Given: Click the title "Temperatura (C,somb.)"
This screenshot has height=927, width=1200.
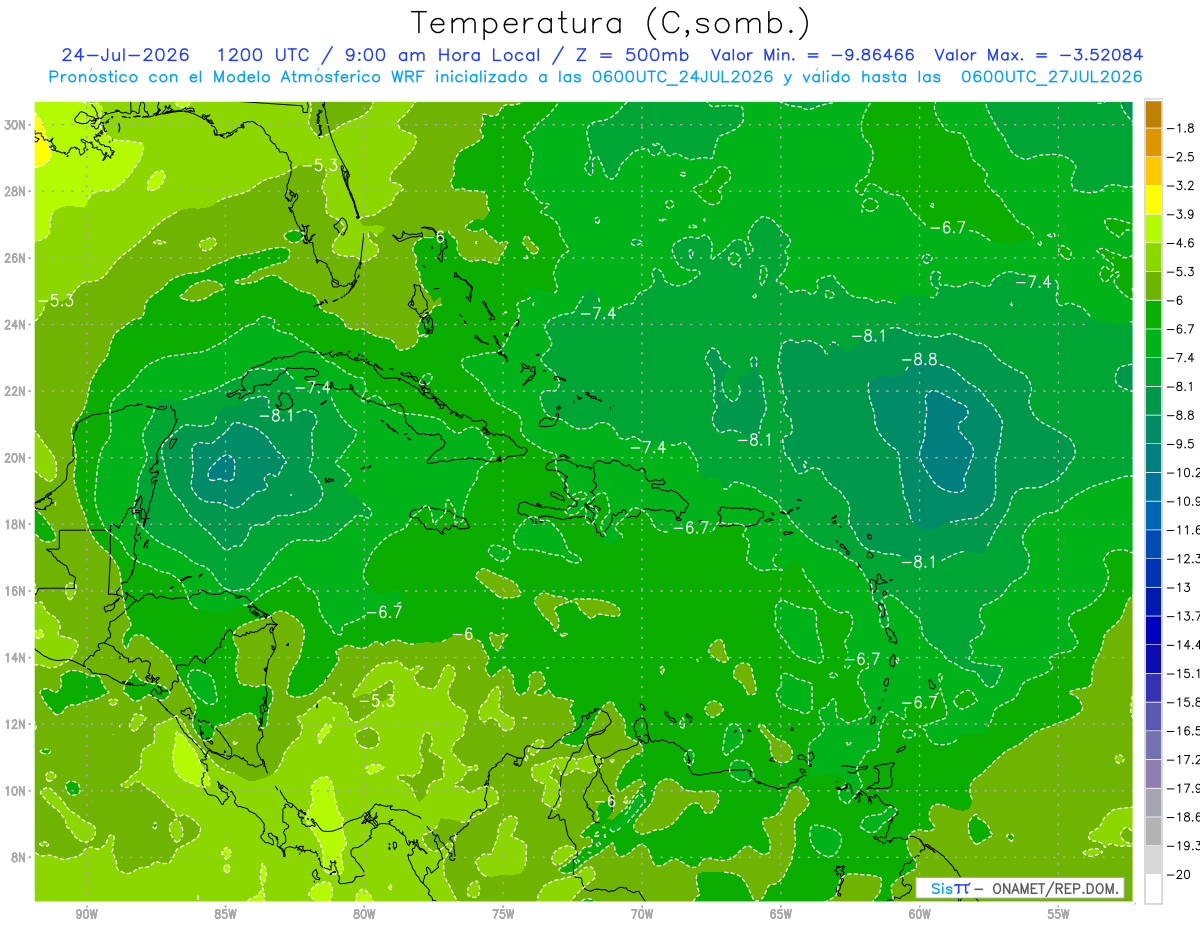Looking at the screenshot, I should pyautogui.click(x=610, y=23).
